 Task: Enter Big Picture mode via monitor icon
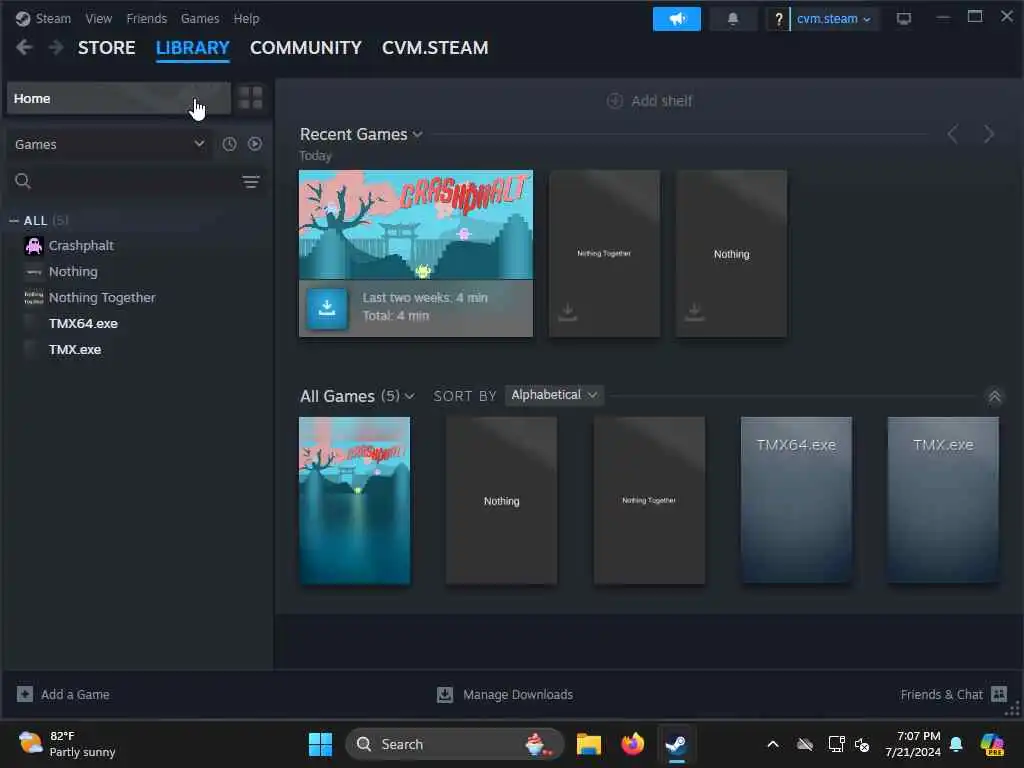coord(904,18)
